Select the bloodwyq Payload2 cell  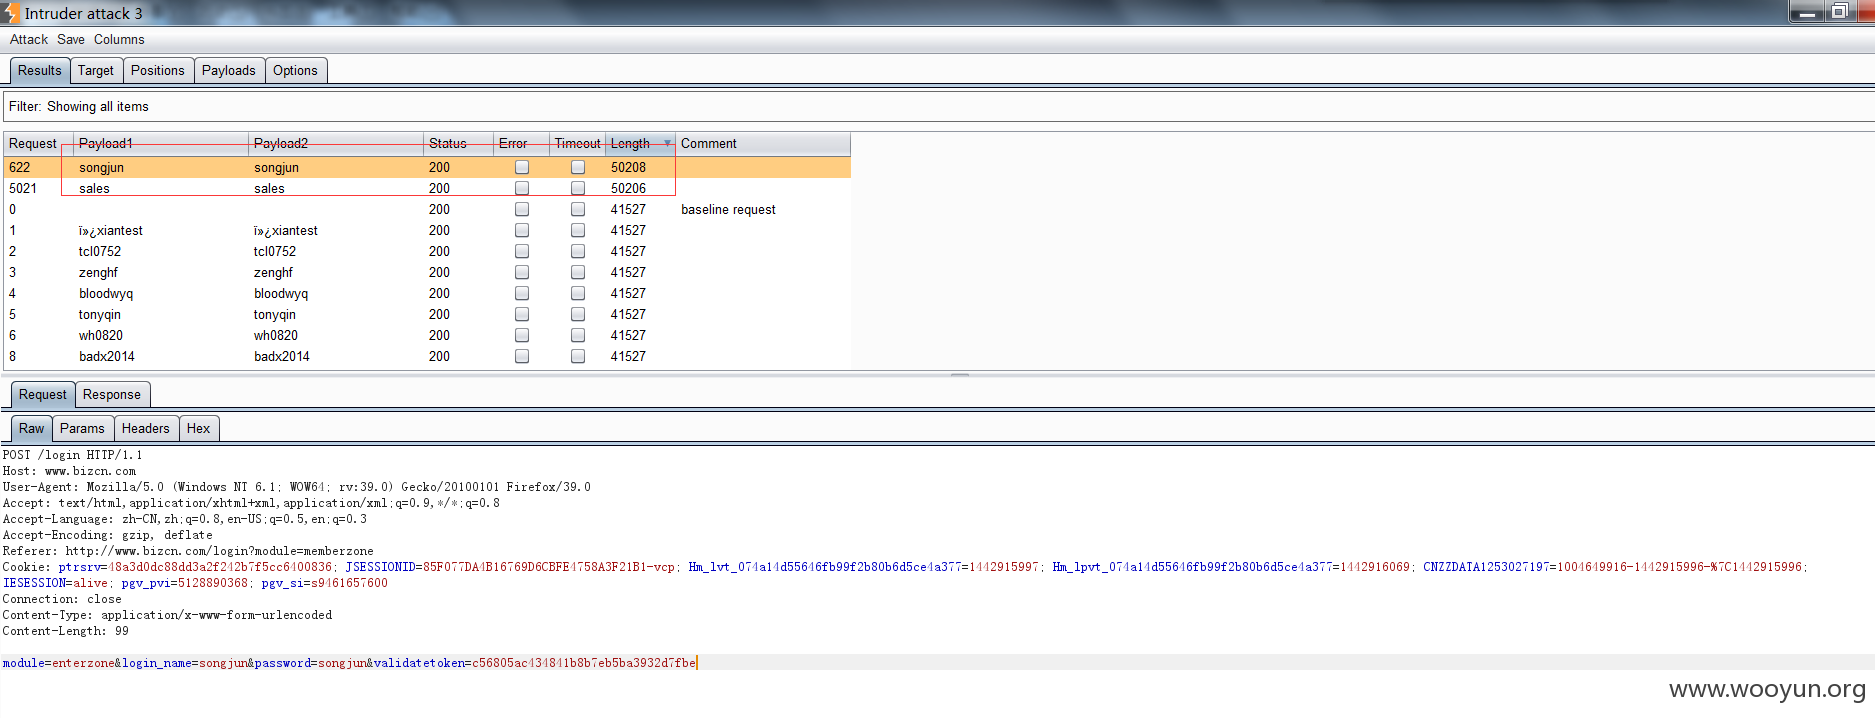pos(336,293)
